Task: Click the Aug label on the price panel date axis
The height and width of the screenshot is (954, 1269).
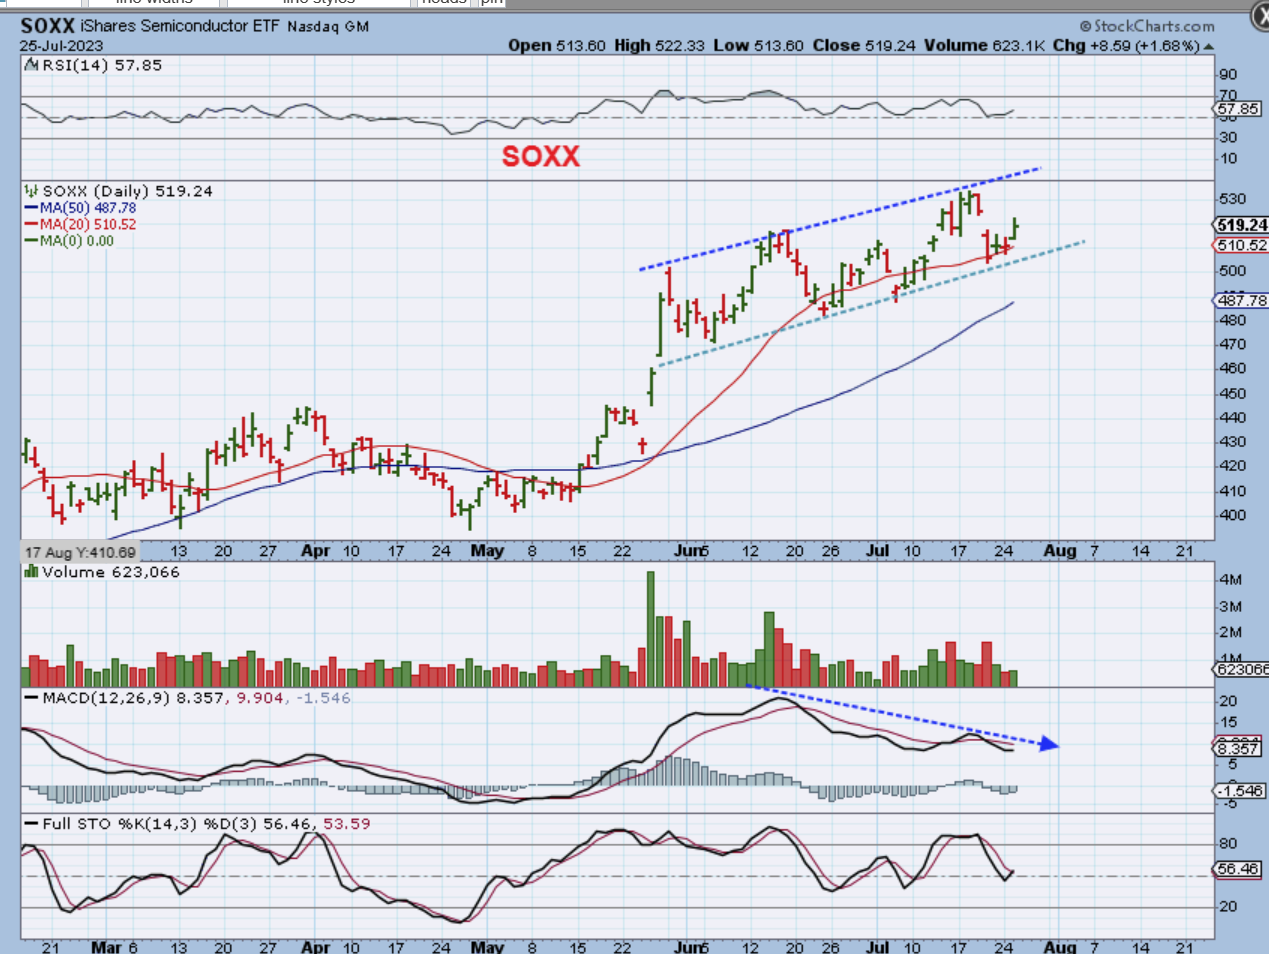Action: pyautogui.click(x=1059, y=551)
